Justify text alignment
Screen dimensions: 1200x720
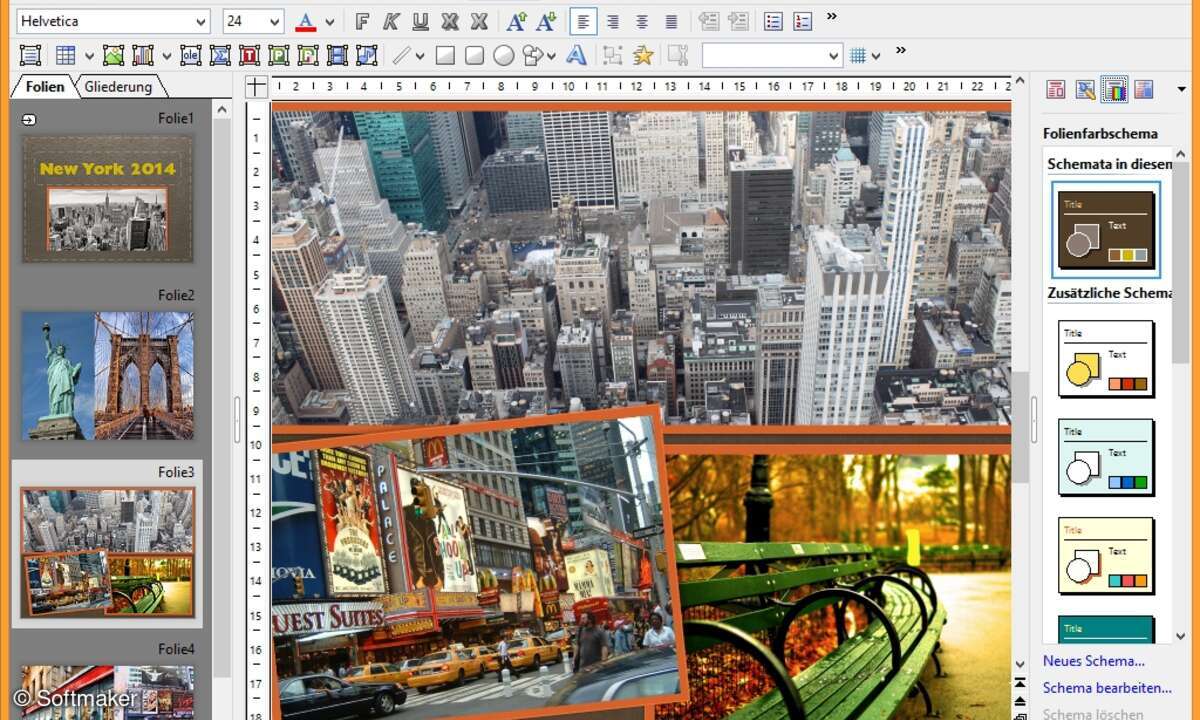[x=671, y=21]
